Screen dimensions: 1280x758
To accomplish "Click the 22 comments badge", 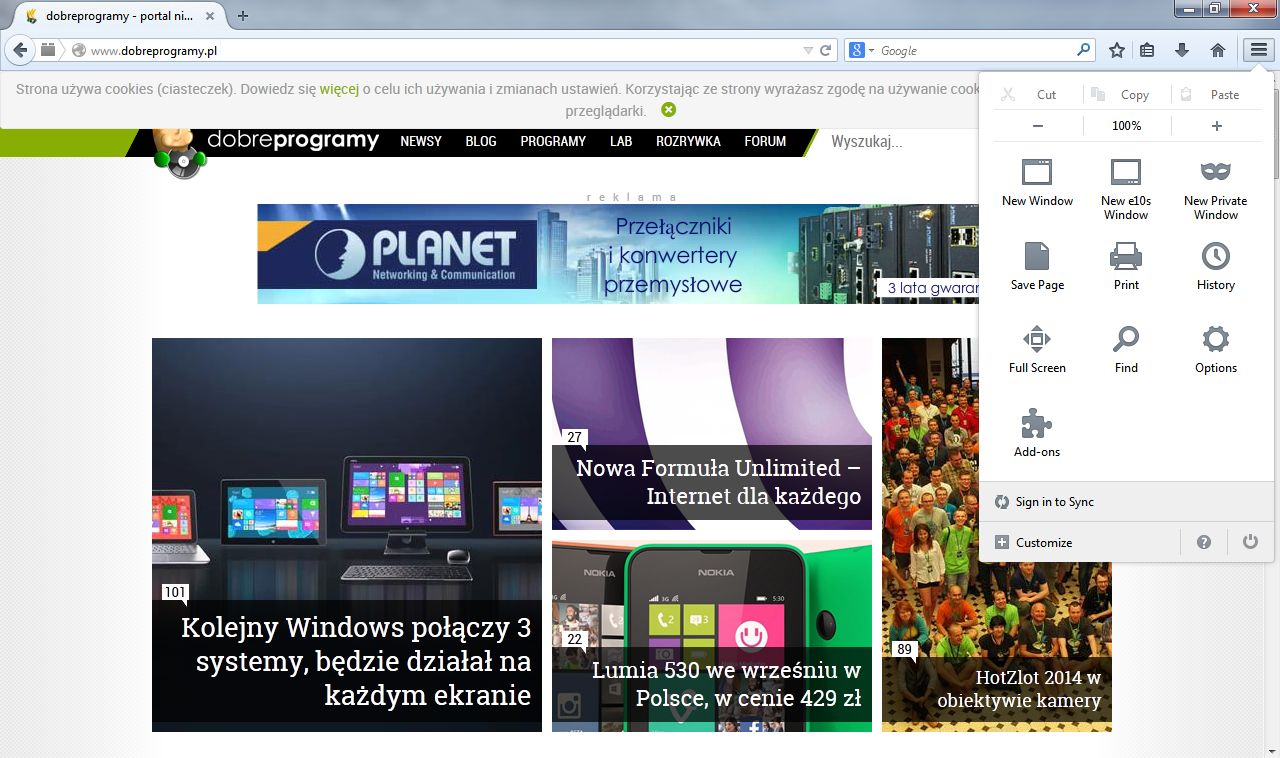I will (574, 640).
